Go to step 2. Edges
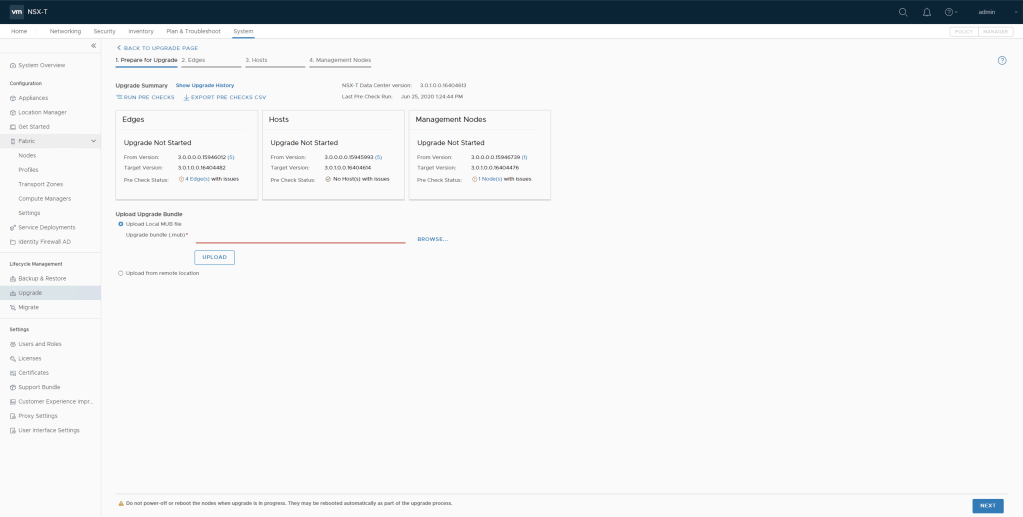 (193, 60)
